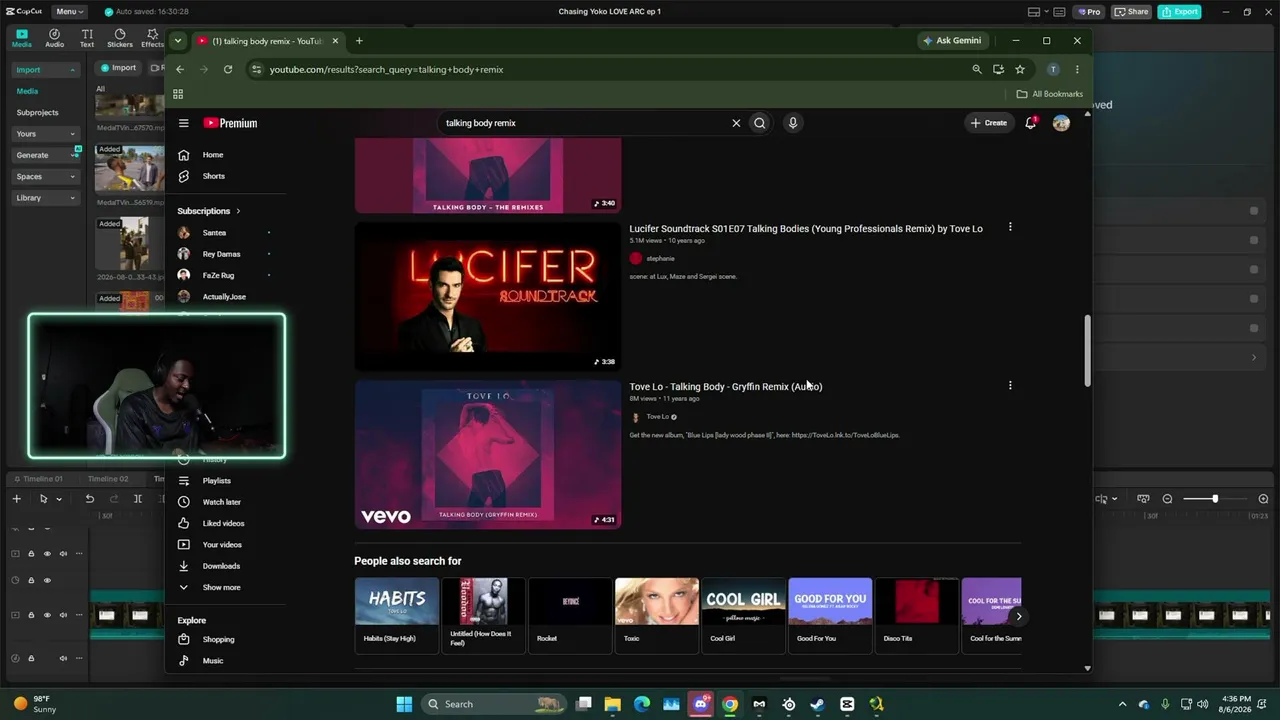The height and width of the screenshot is (720, 1280).
Task: Click the Share button in CapCut
Action: coord(1132,12)
